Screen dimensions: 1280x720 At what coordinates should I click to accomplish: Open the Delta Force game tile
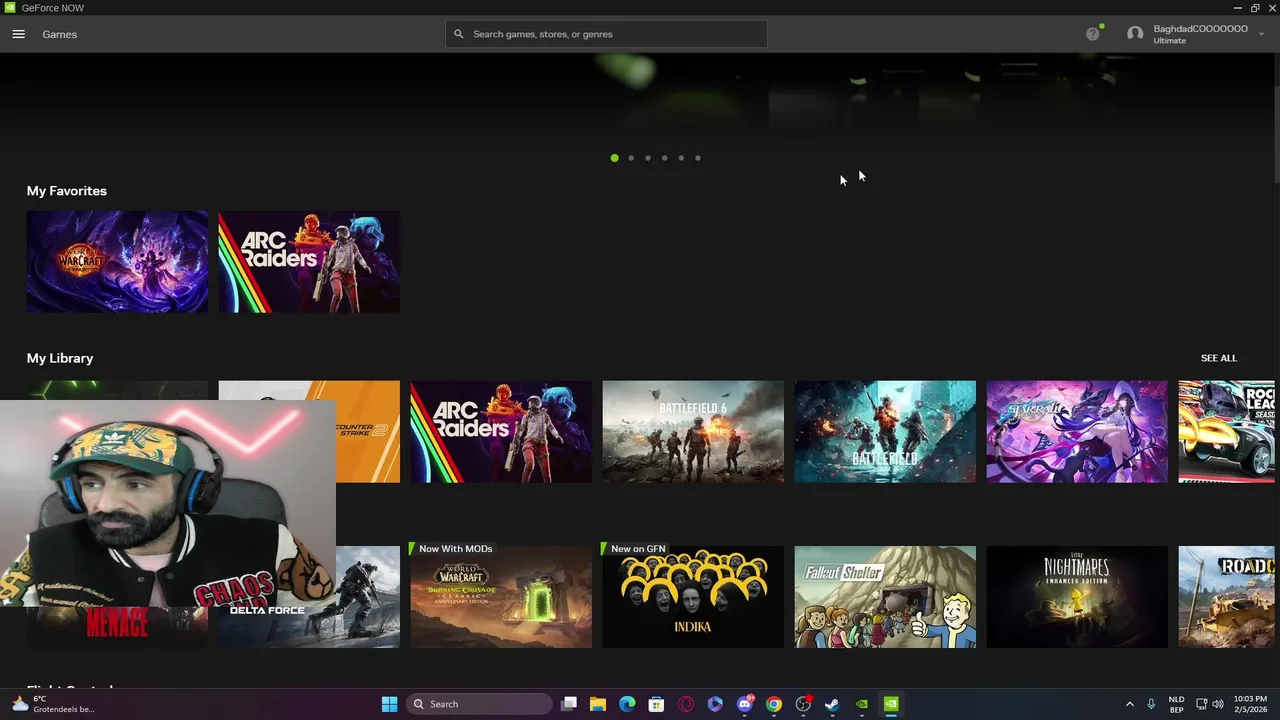point(368,597)
